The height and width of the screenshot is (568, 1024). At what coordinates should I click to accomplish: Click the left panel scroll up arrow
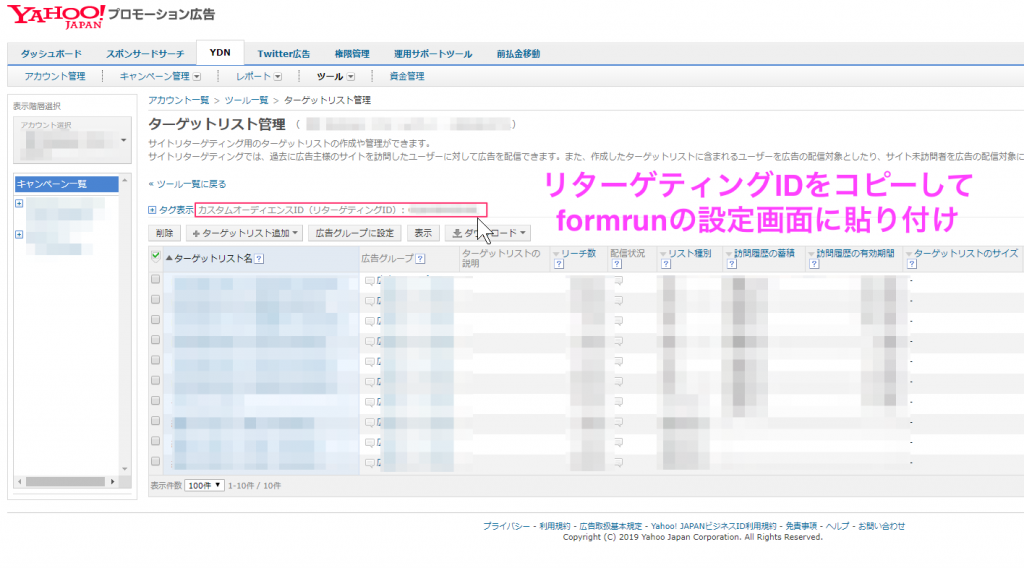pyautogui.click(x=125, y=180)
